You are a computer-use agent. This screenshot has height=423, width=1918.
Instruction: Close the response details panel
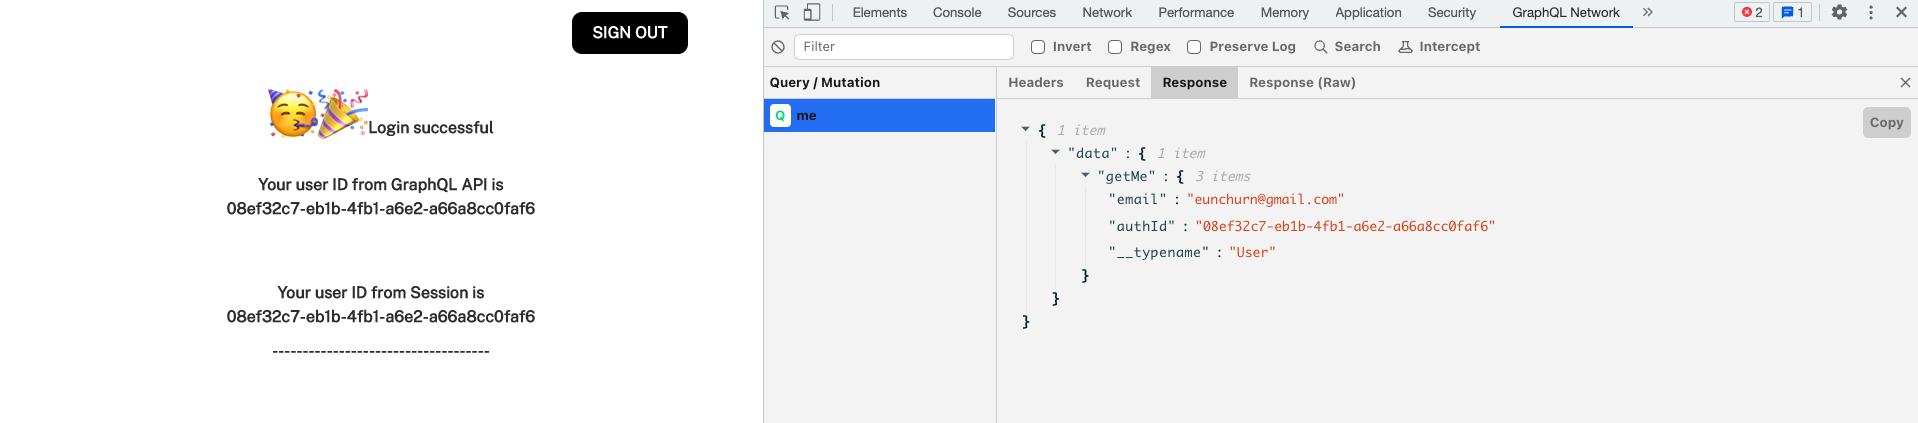[x=1905, y=83]
